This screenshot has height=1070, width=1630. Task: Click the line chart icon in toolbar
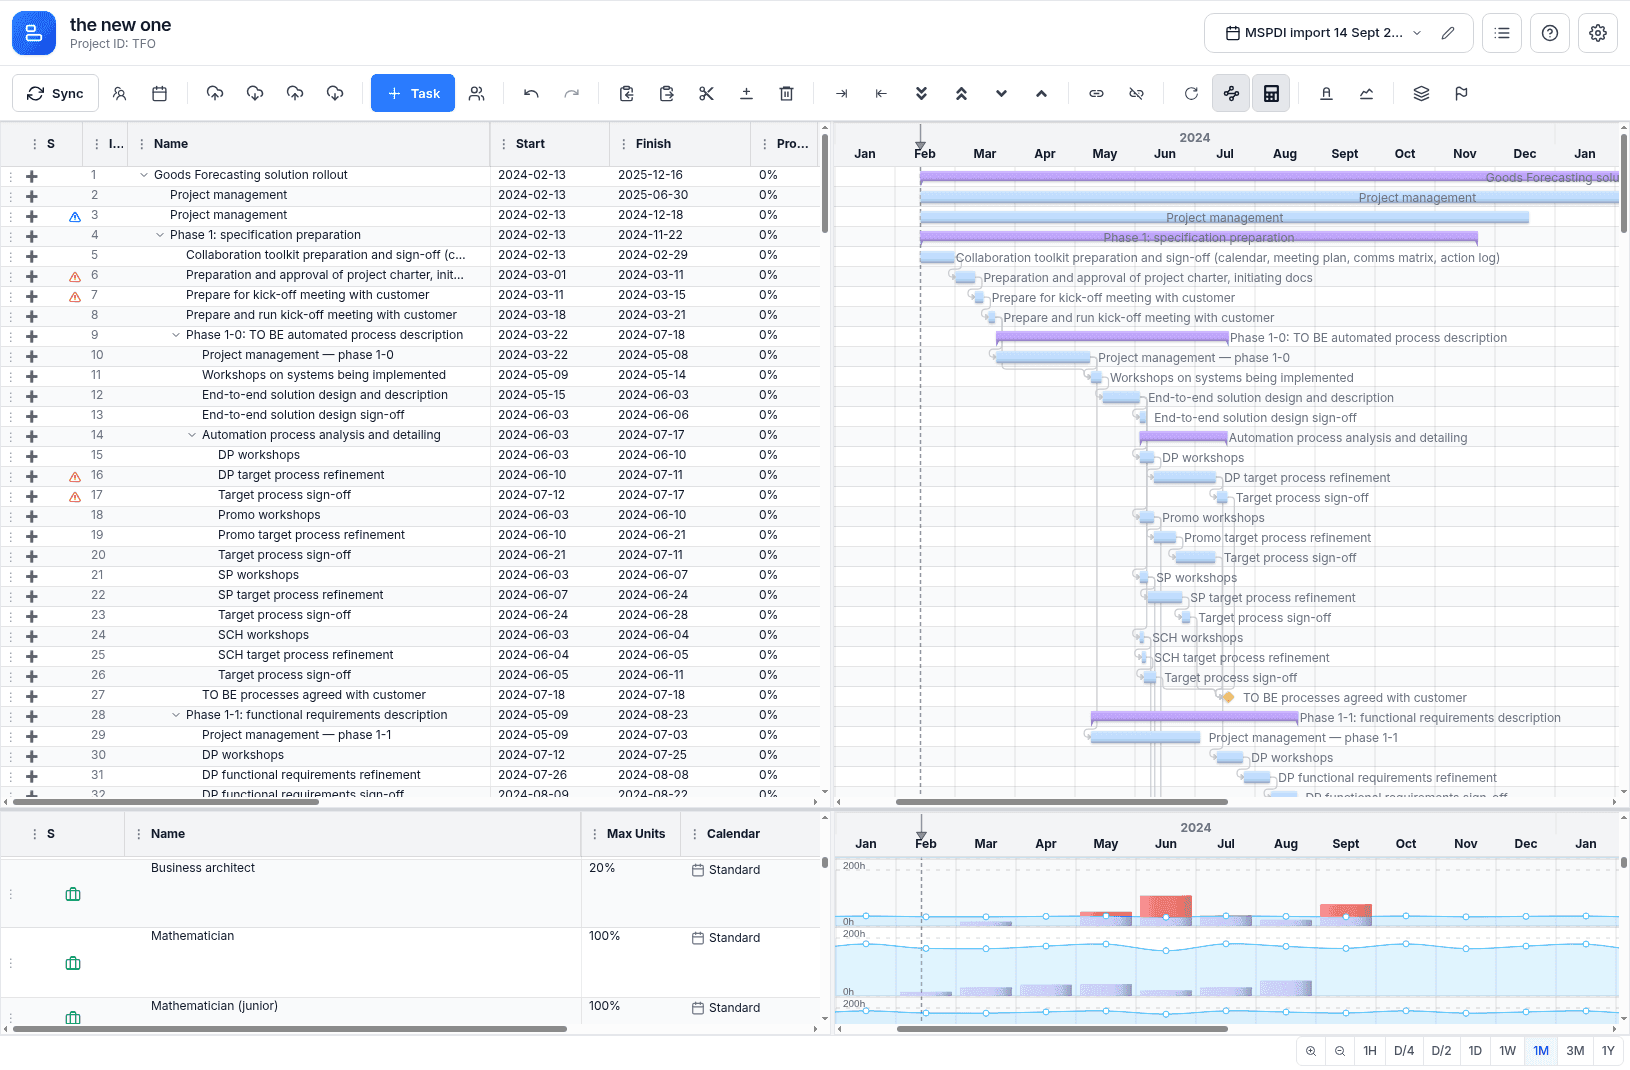1366,93
